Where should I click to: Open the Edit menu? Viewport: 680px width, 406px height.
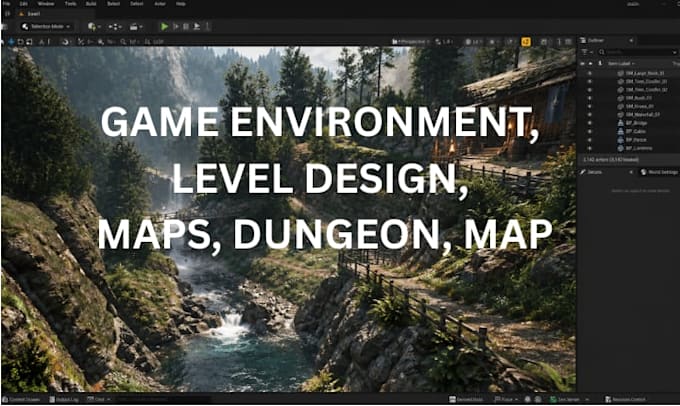click(24, 4)
